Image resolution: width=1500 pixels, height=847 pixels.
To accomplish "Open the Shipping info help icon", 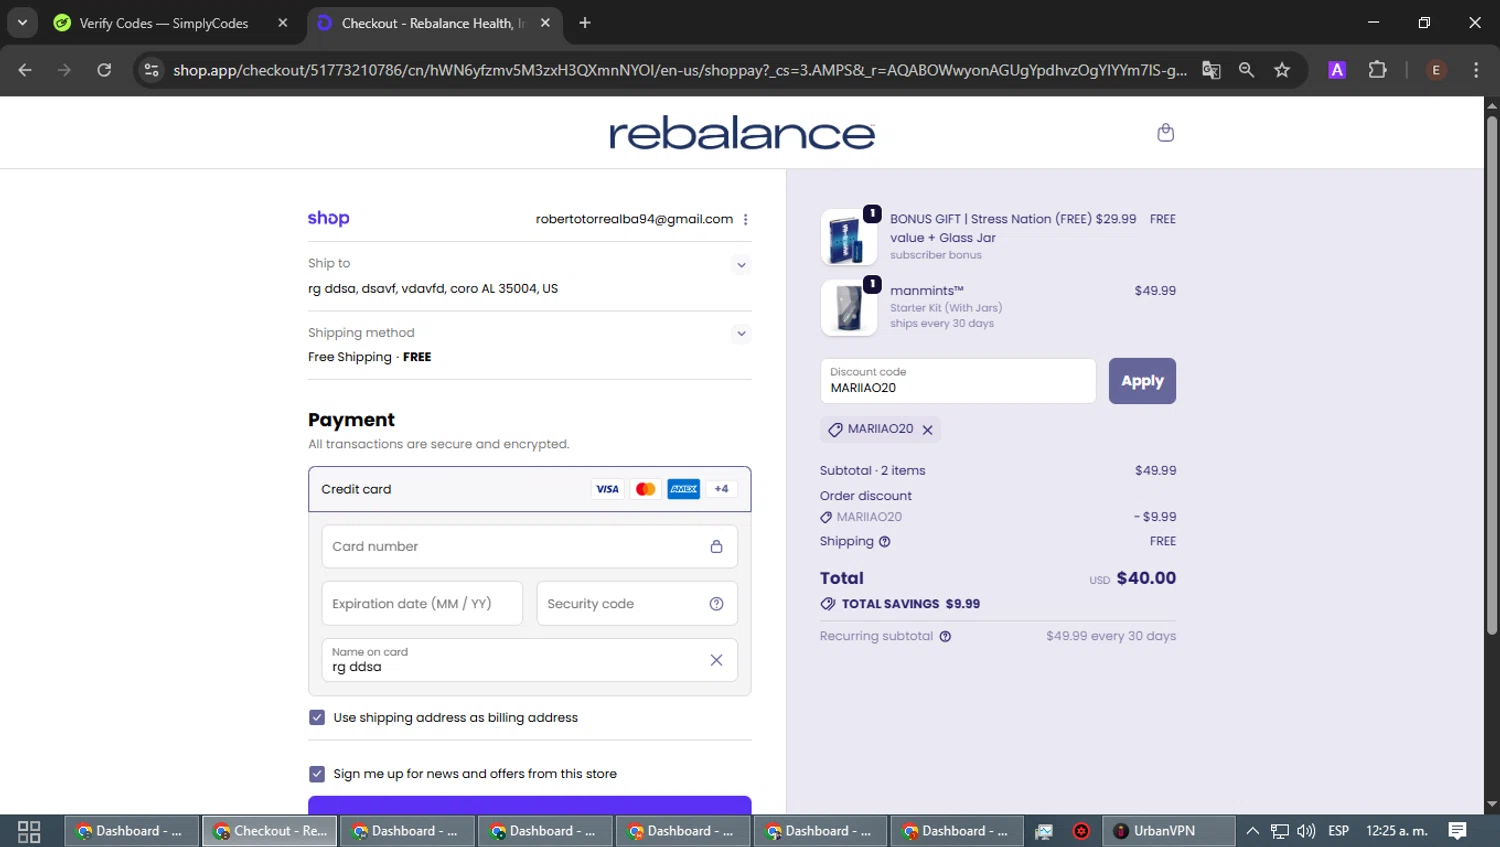I will [x=884, y=541].
